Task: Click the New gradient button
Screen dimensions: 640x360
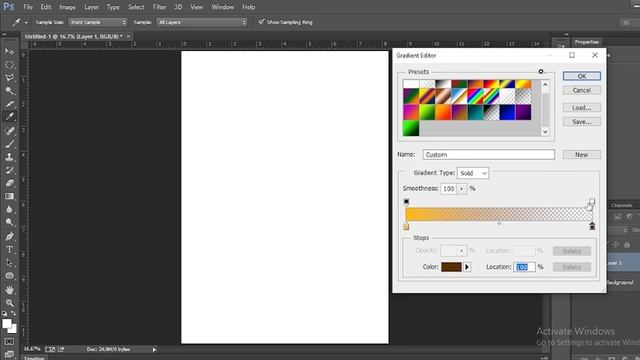Action: click(582, 155)
